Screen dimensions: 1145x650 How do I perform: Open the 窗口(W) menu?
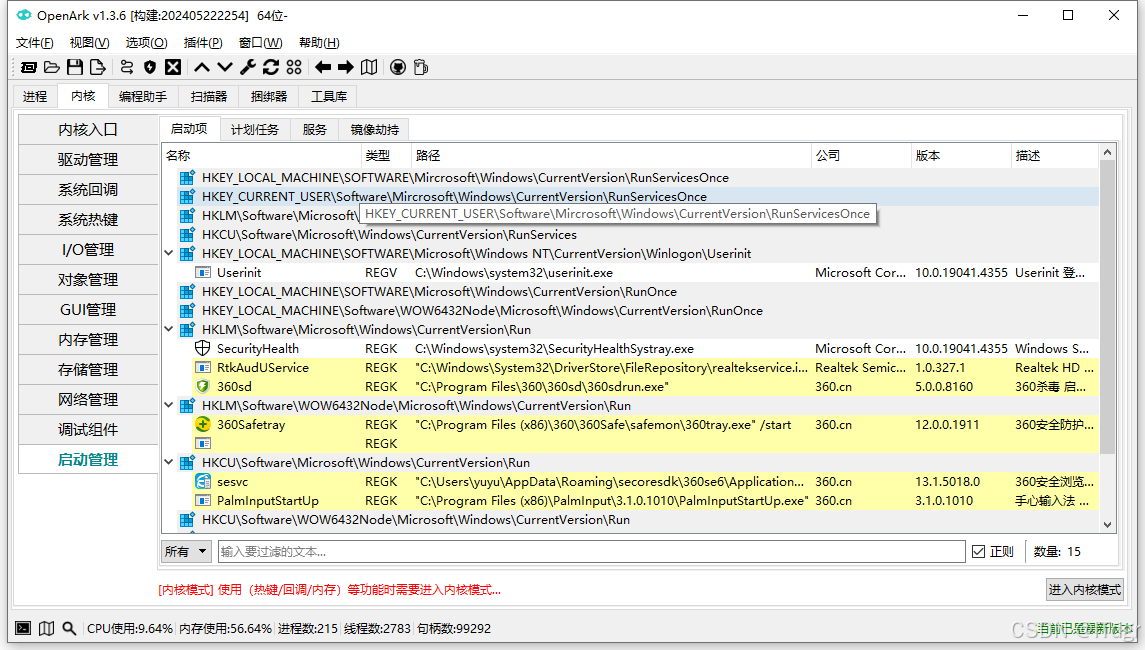click(260, 42)
